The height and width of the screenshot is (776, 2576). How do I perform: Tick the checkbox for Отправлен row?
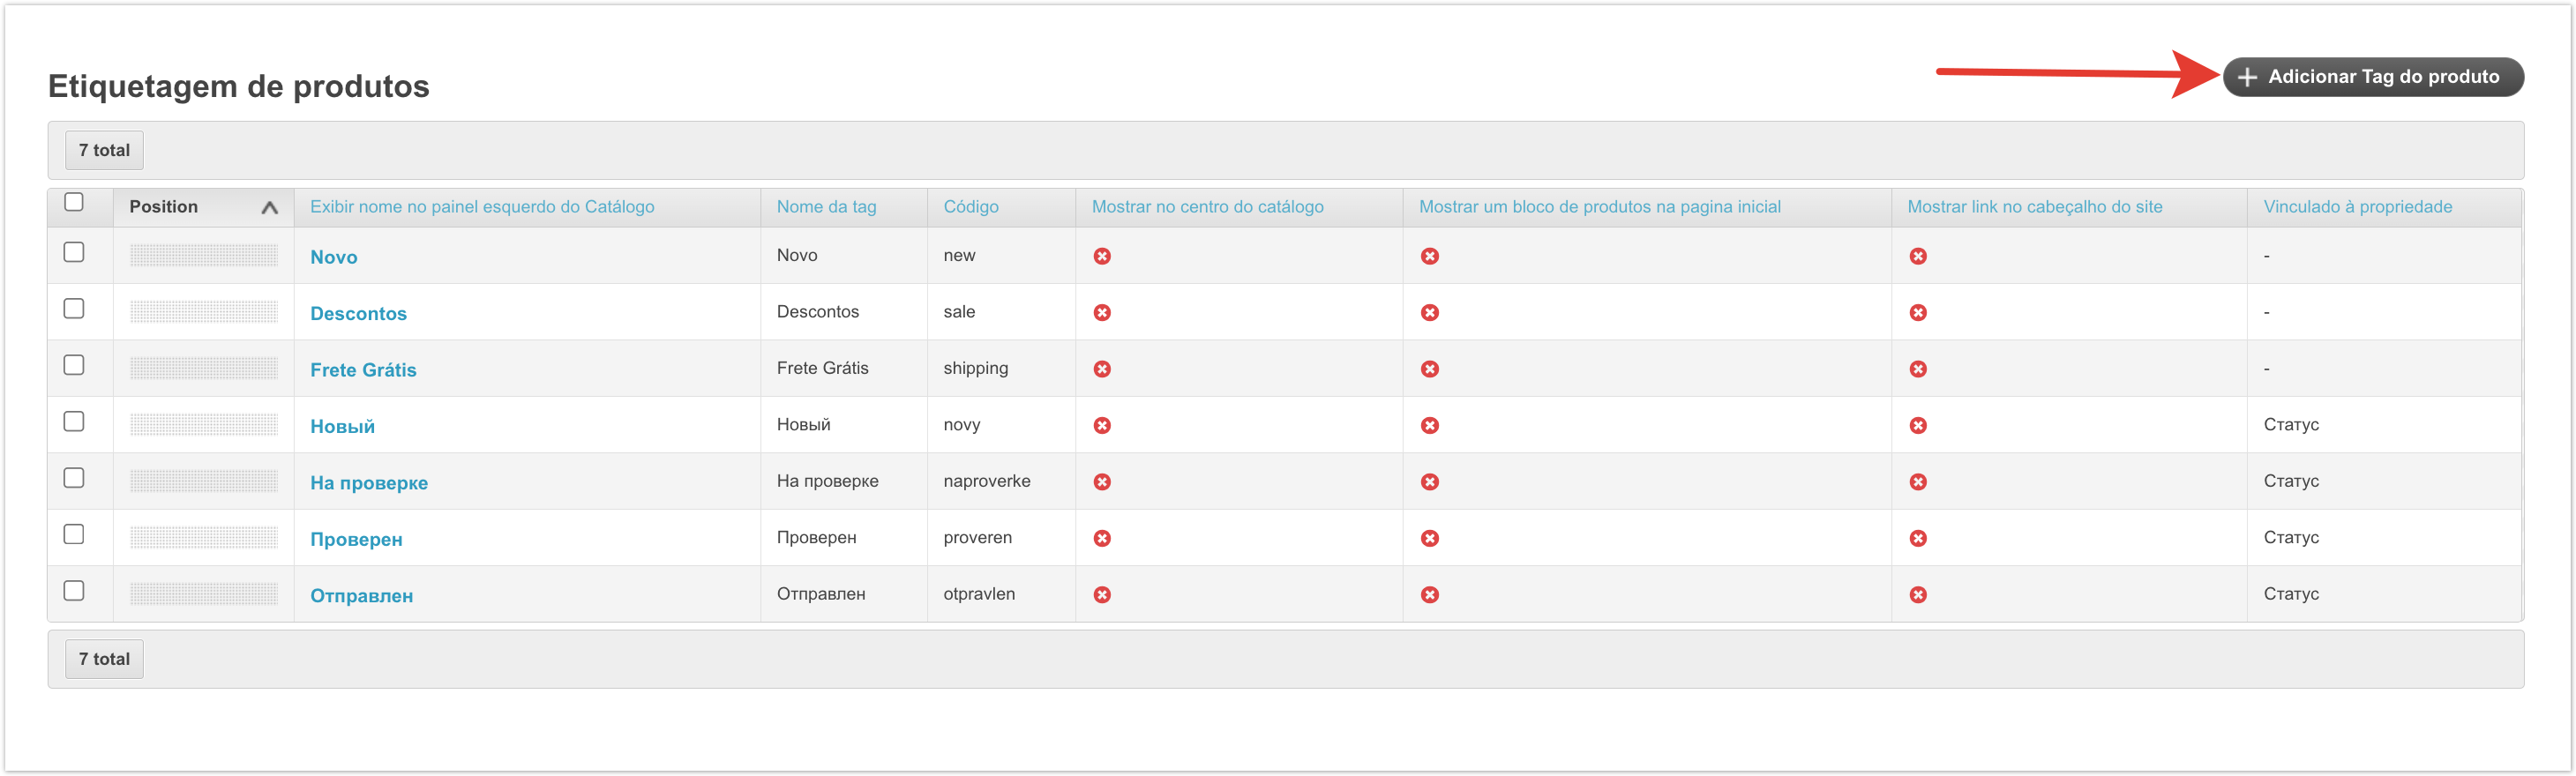(x=74, y=591)
